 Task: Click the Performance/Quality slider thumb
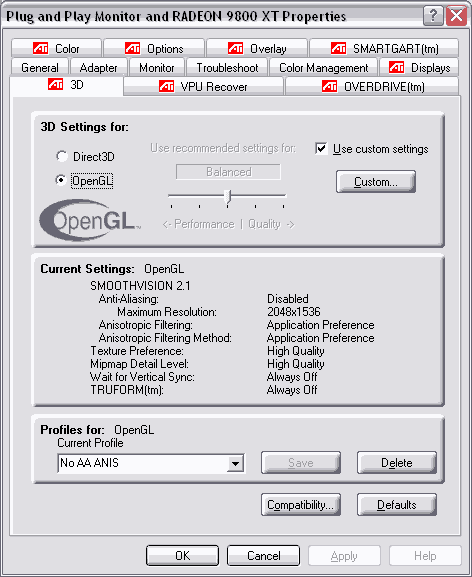[228, 197]
